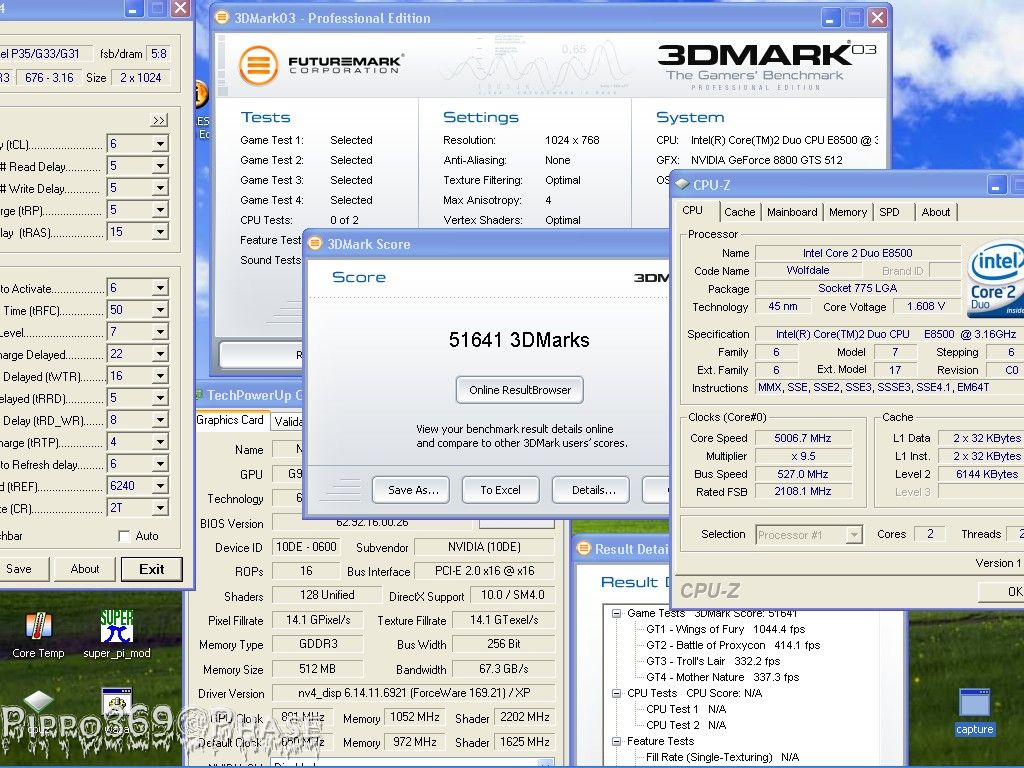This screenshot has height=768, width=1024.
Task: Open the Read Delay dropdown showing 5
Action: 160,166
